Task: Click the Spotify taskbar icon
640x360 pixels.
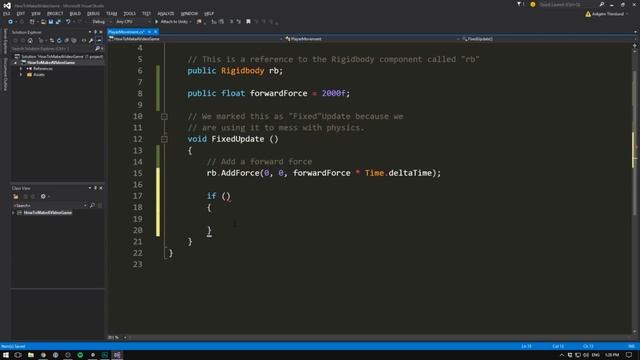Action: coord(80,355)
